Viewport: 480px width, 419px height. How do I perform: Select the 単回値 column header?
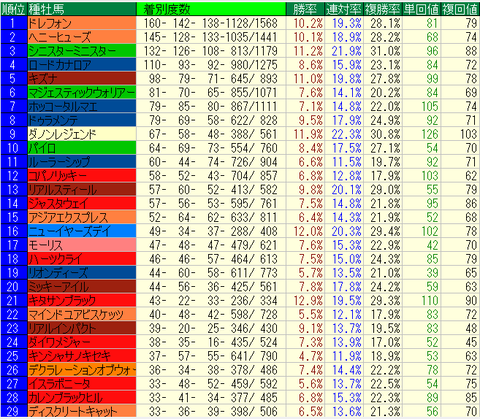pos(421,9)
